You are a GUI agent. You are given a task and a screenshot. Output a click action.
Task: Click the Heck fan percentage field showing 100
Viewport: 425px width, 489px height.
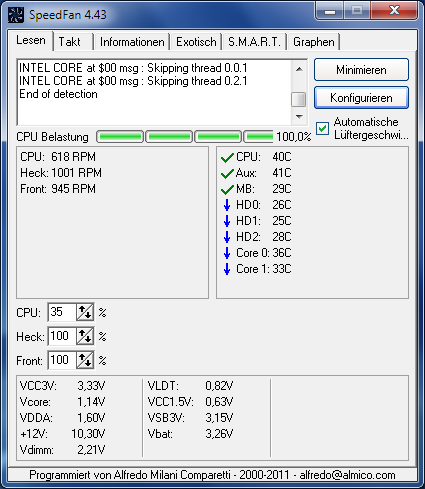62,336
